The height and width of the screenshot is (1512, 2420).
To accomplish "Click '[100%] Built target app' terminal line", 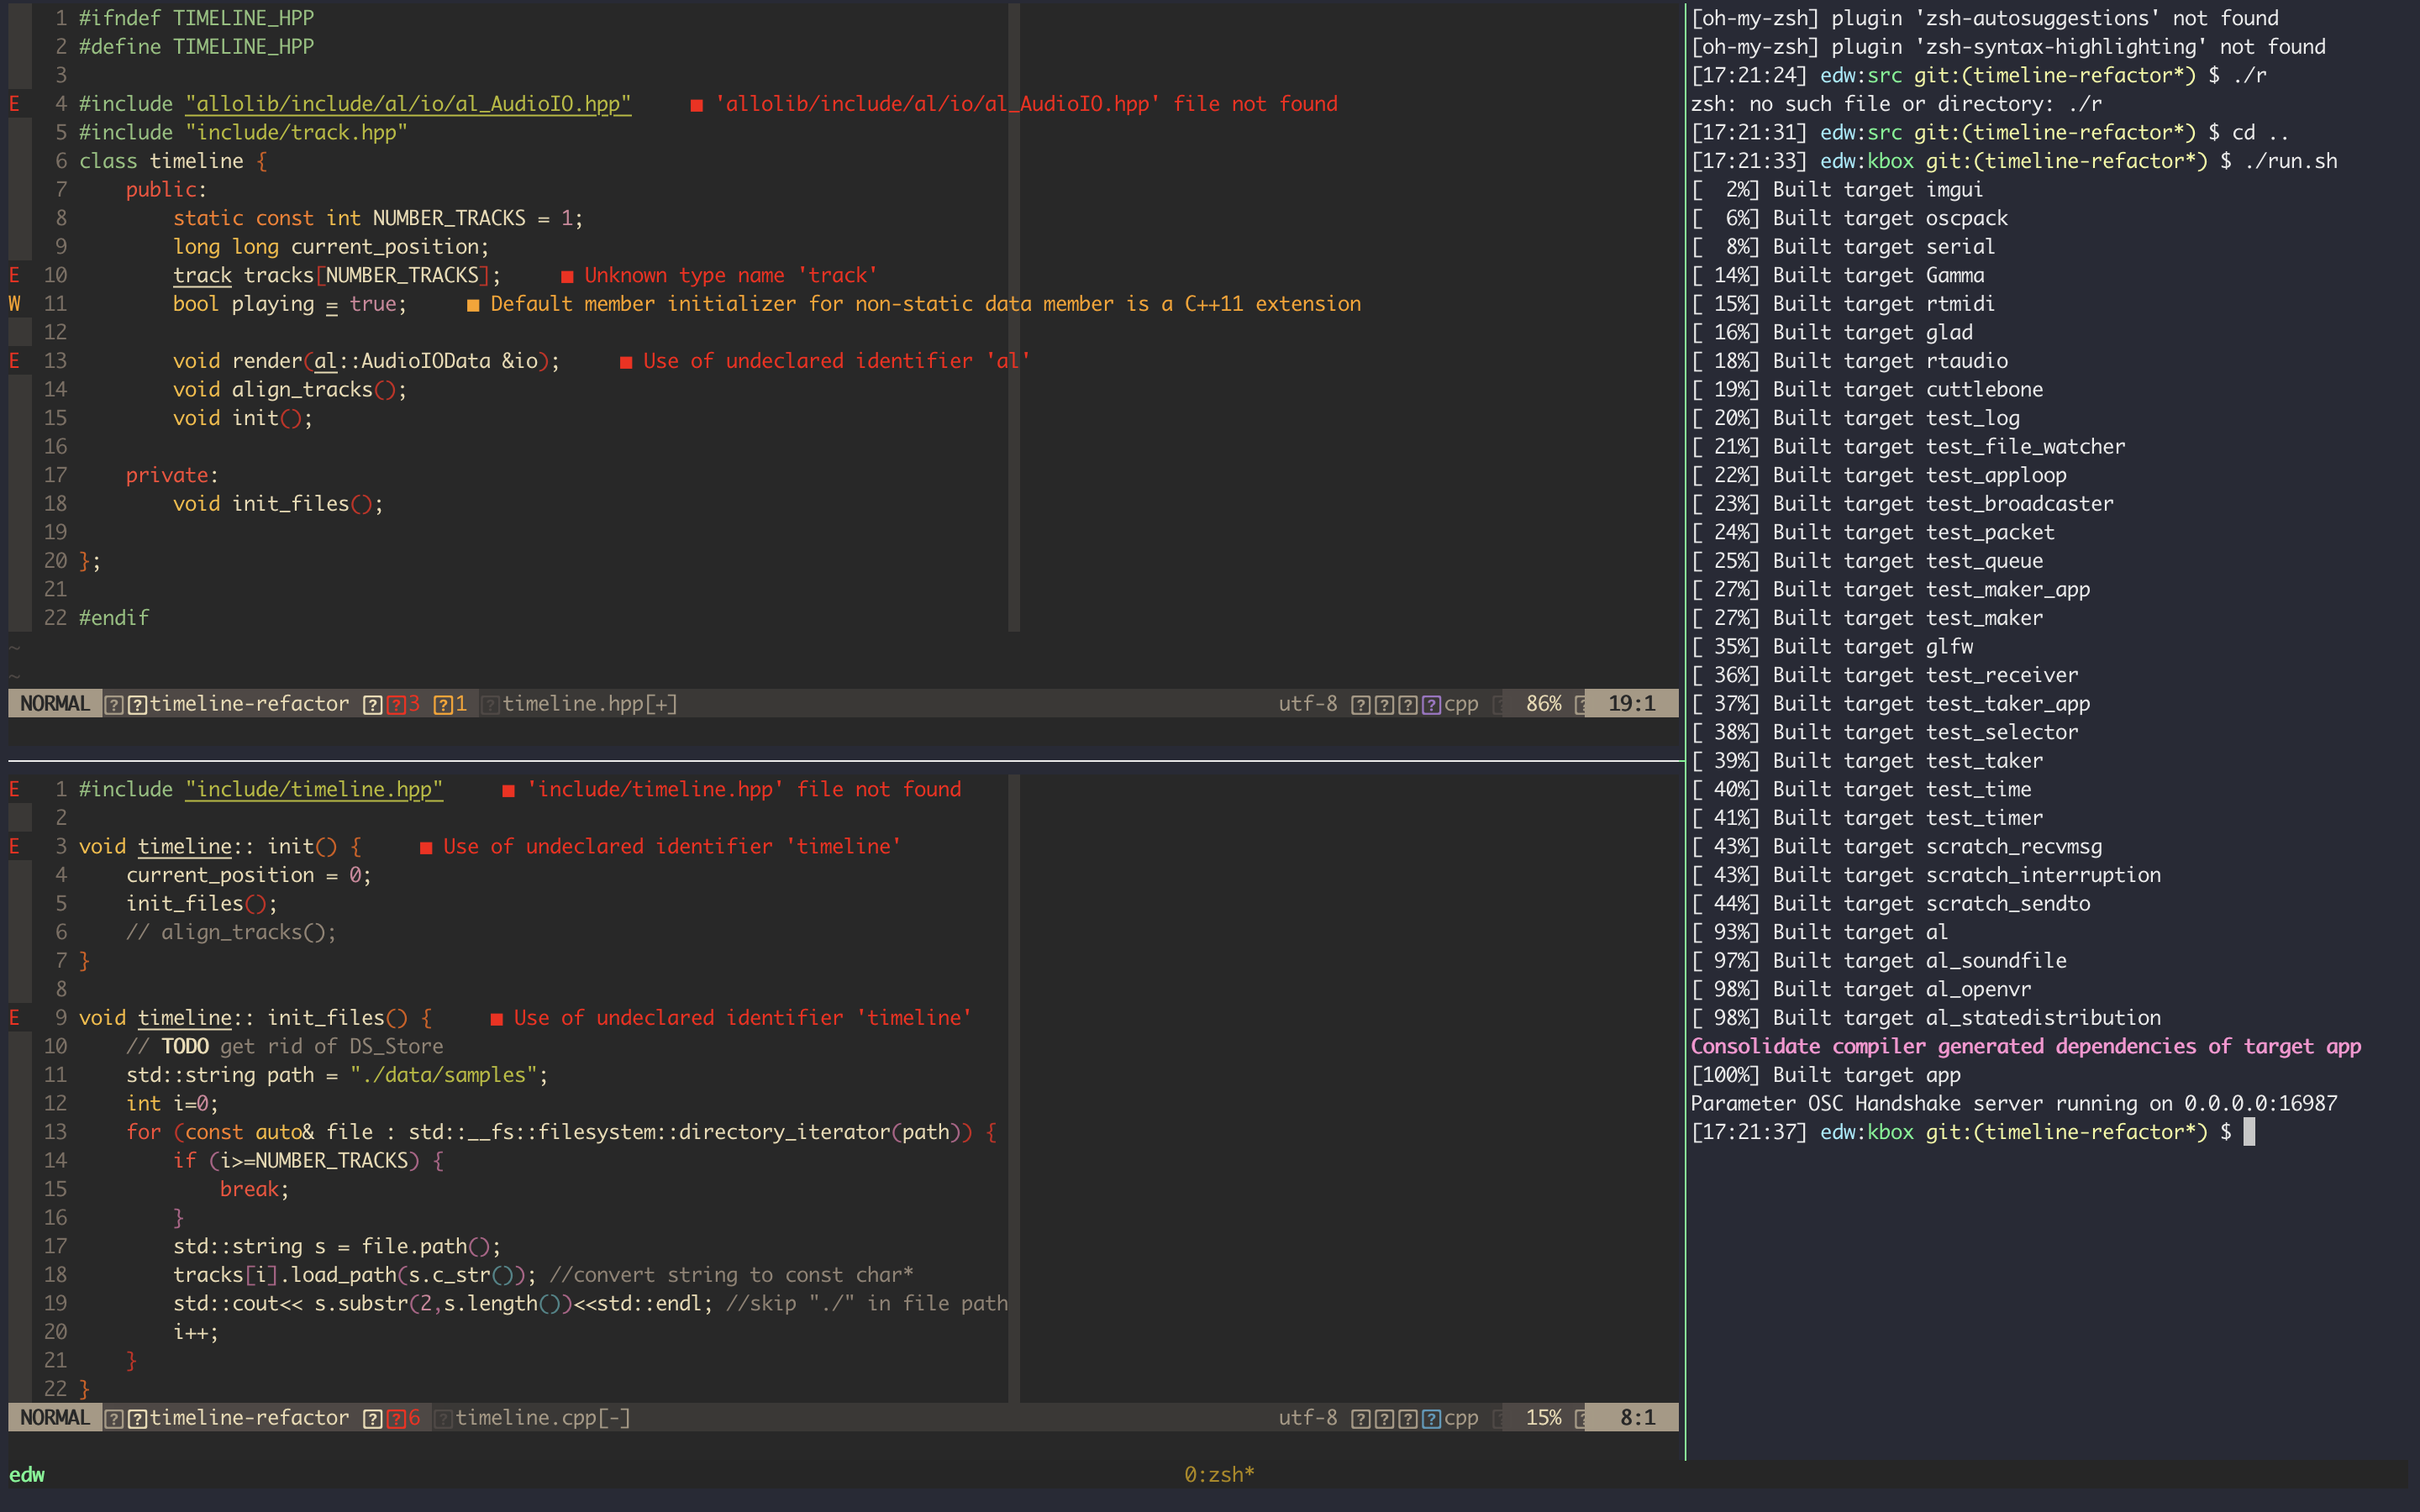I will tap(1825, 1075).
